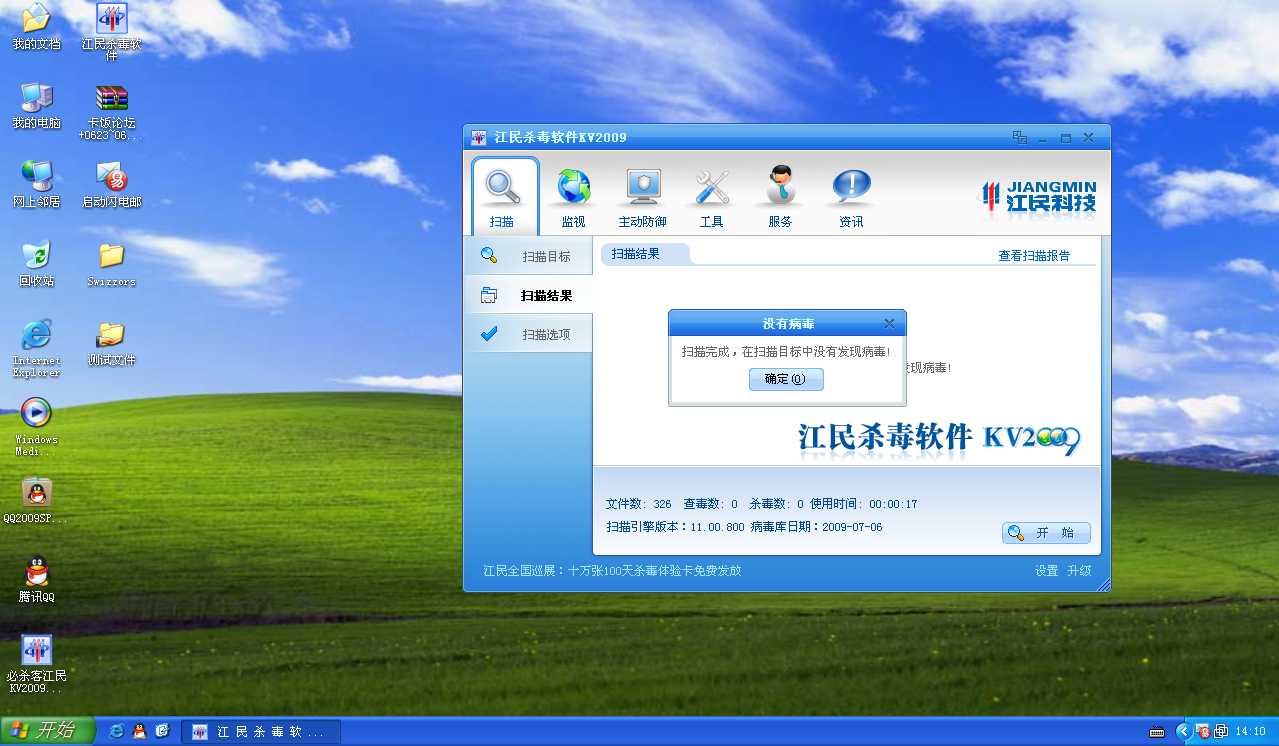Click the 扫描结果 tab header
The height and width of the screenshot is (746, 1279).
coord(645,254)
